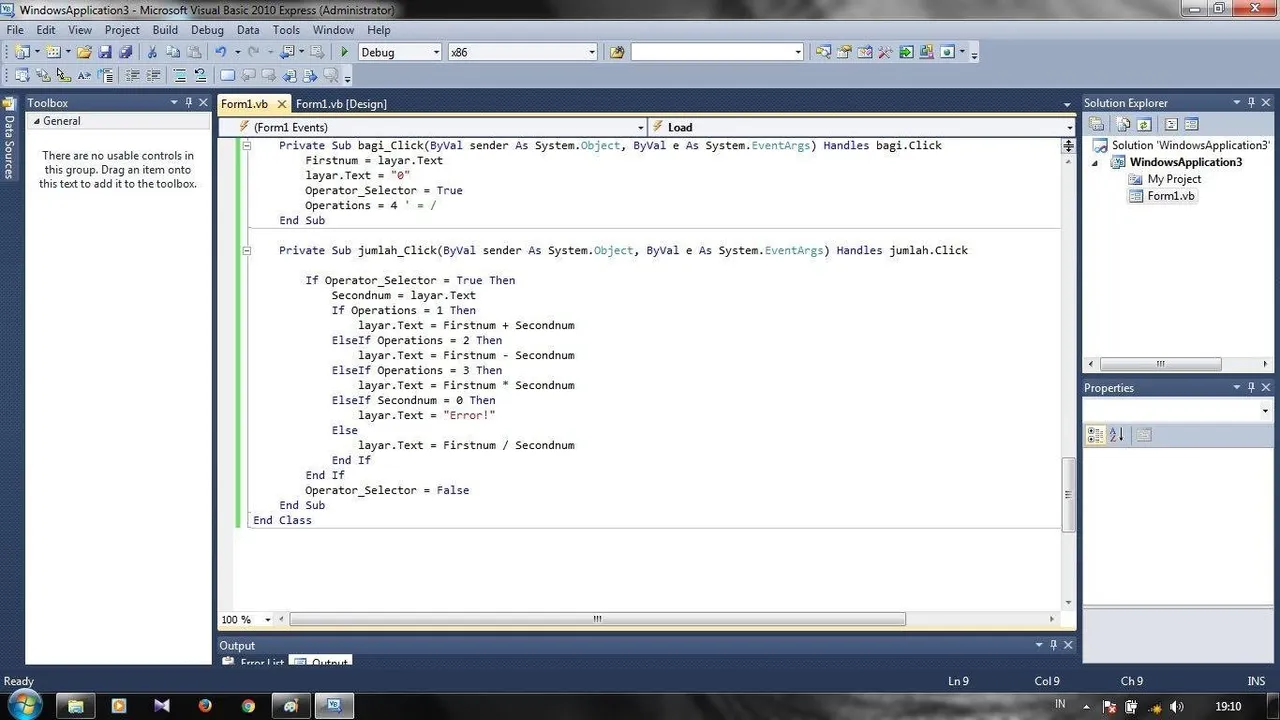The image size is (1280, 720).
Task: Open the 100 % zoom dropdown
Action: tap(270, 620)
